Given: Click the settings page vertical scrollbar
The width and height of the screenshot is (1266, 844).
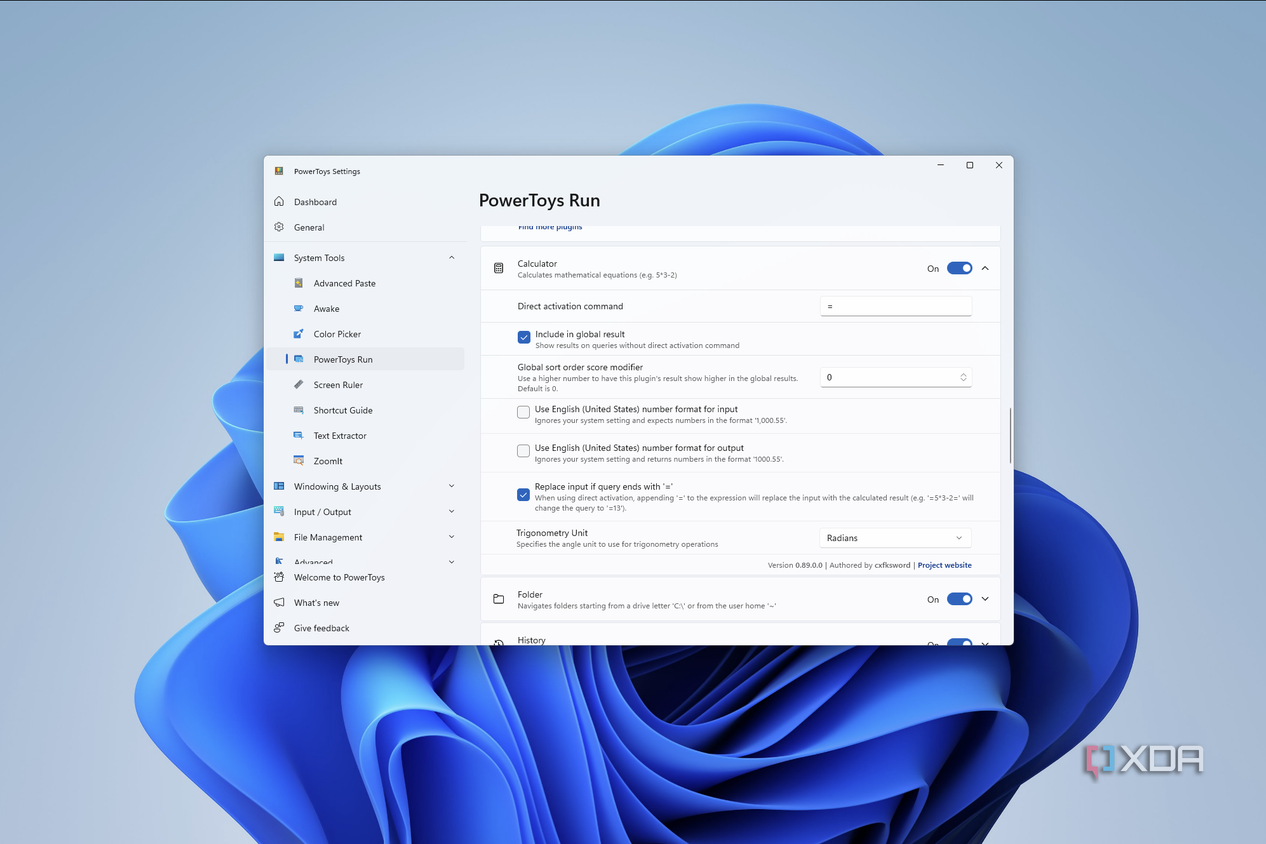Looking at the screenshot, I should coord(1009,435).
